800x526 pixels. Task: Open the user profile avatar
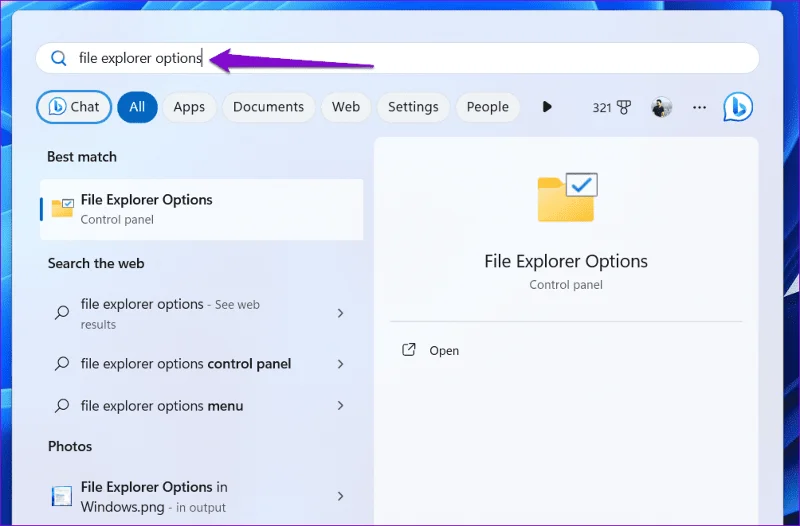click(662, 107)
